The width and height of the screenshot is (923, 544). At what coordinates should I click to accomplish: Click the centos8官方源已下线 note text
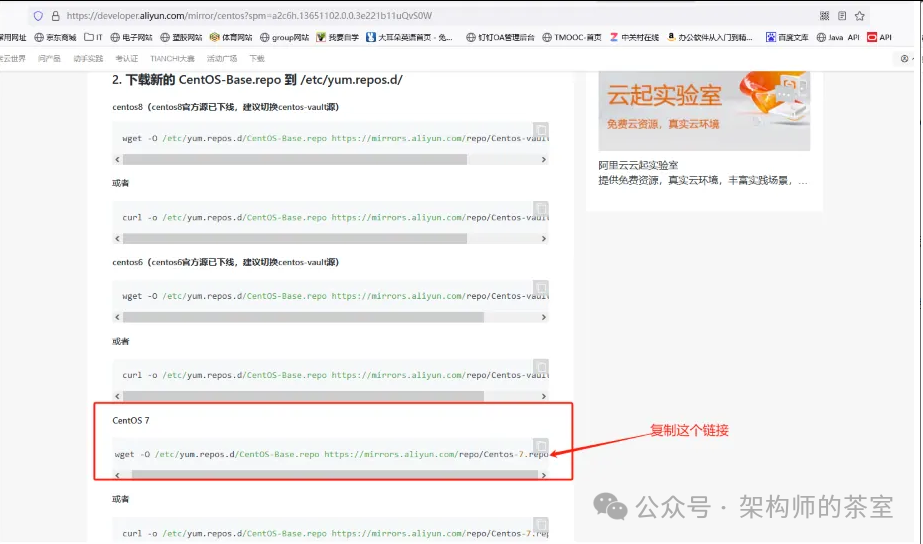pos(225,107)
